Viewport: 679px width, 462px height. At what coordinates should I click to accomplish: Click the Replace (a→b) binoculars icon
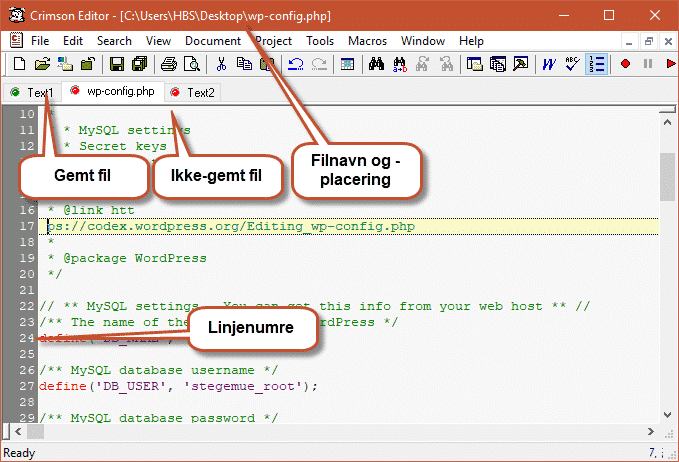[400, 64]
